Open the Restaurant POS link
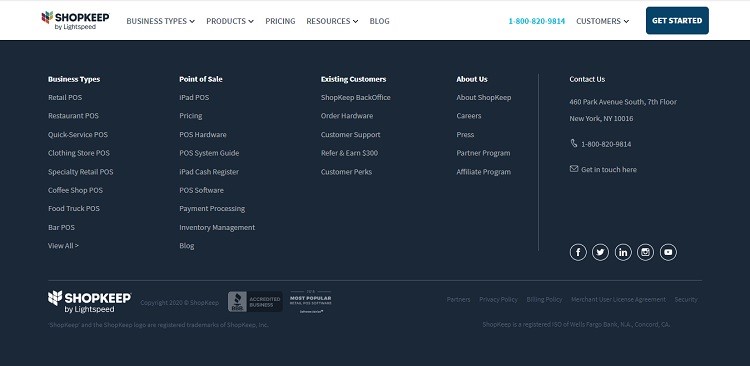The image size is (750, 366). pyautogui.click(x=73, y=116)
